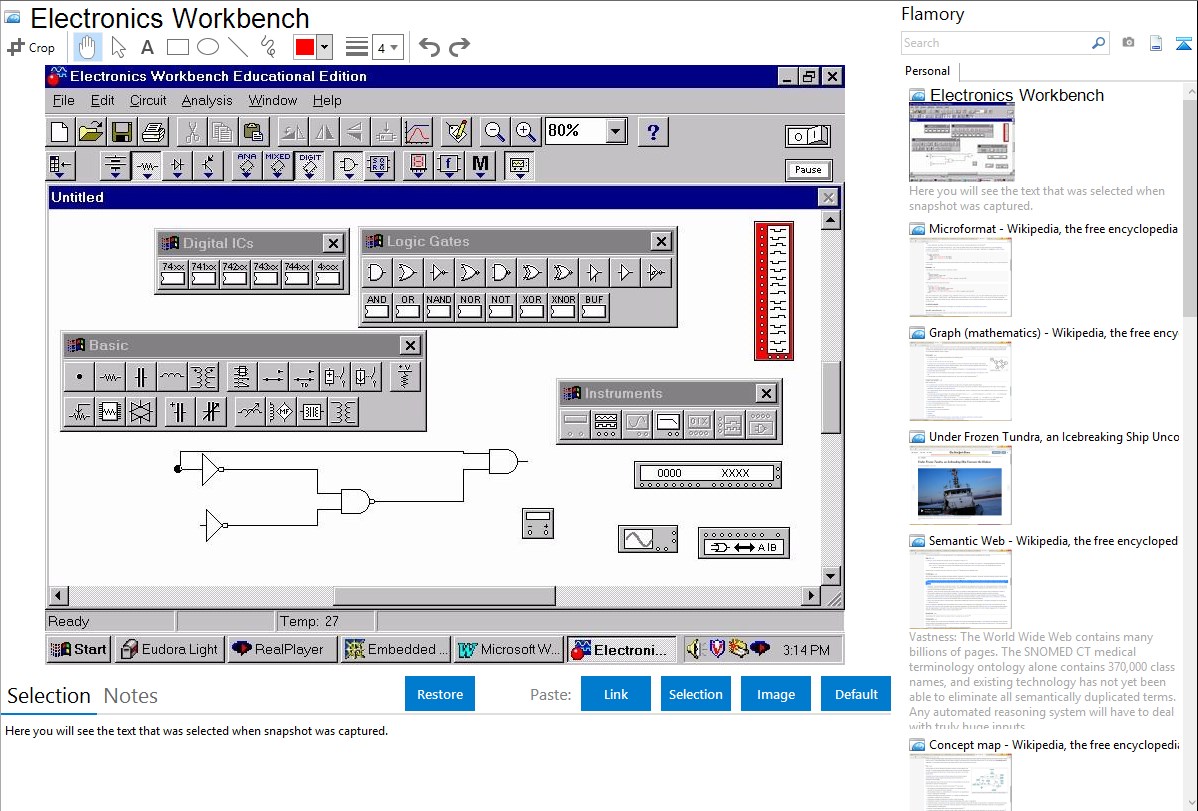This screenshot has height=811, width=1198.
Task: Click the Open folder icon
Action: [90, 131]
